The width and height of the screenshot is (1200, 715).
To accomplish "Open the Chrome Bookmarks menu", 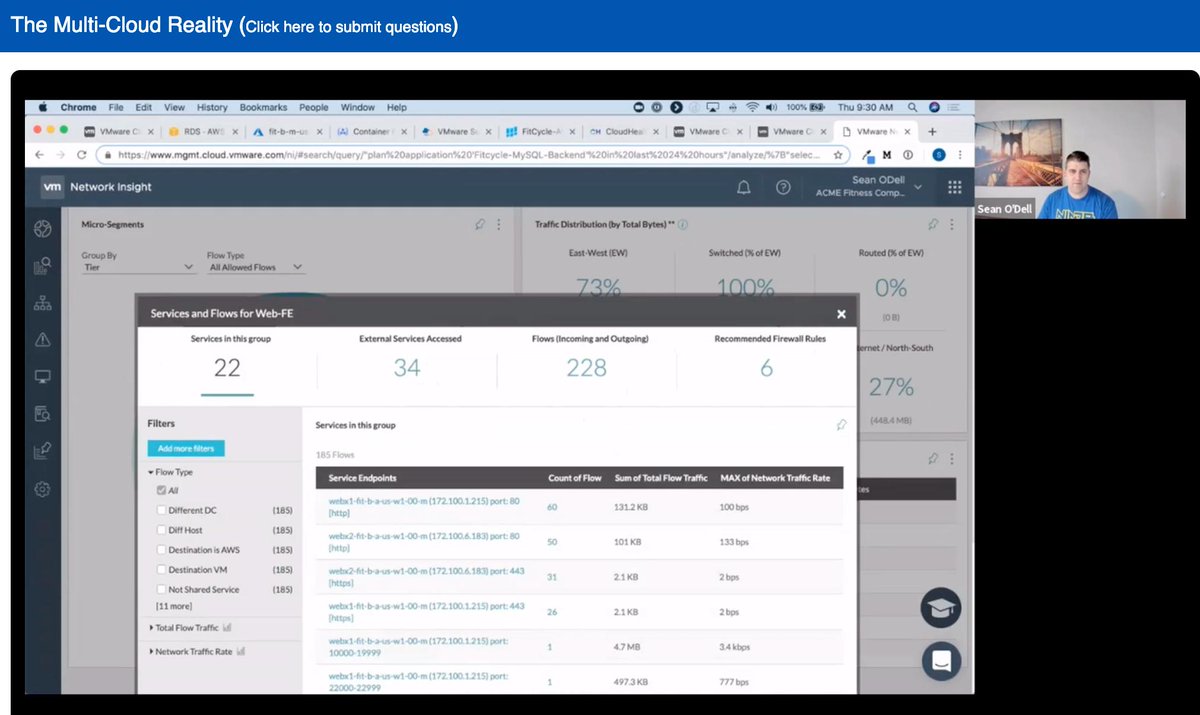I will point(263,107).
